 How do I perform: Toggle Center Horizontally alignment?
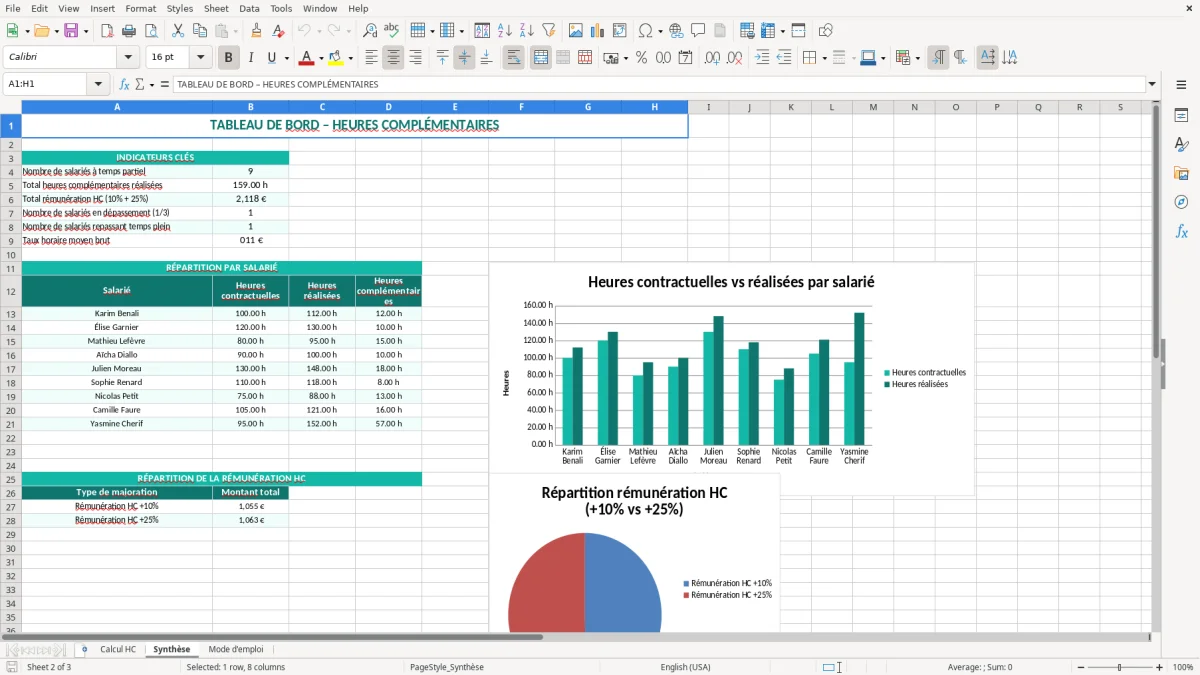coord(393,58)
